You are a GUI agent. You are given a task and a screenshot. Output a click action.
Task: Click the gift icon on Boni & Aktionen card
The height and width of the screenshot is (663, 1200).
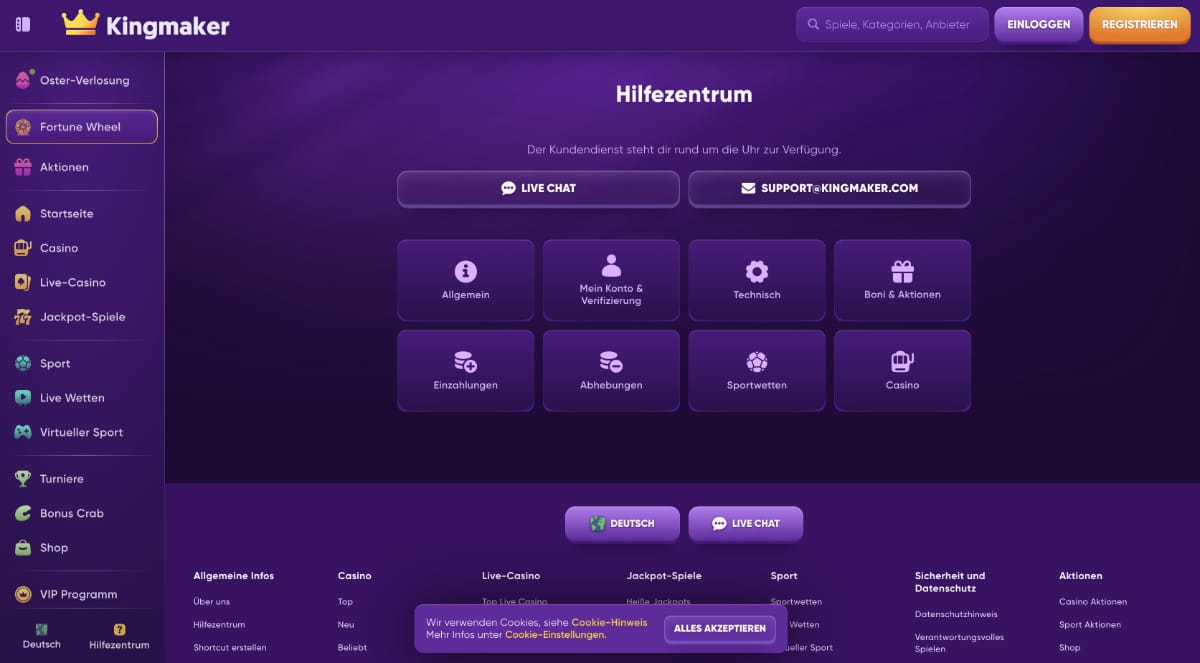(x=903, y=271)
